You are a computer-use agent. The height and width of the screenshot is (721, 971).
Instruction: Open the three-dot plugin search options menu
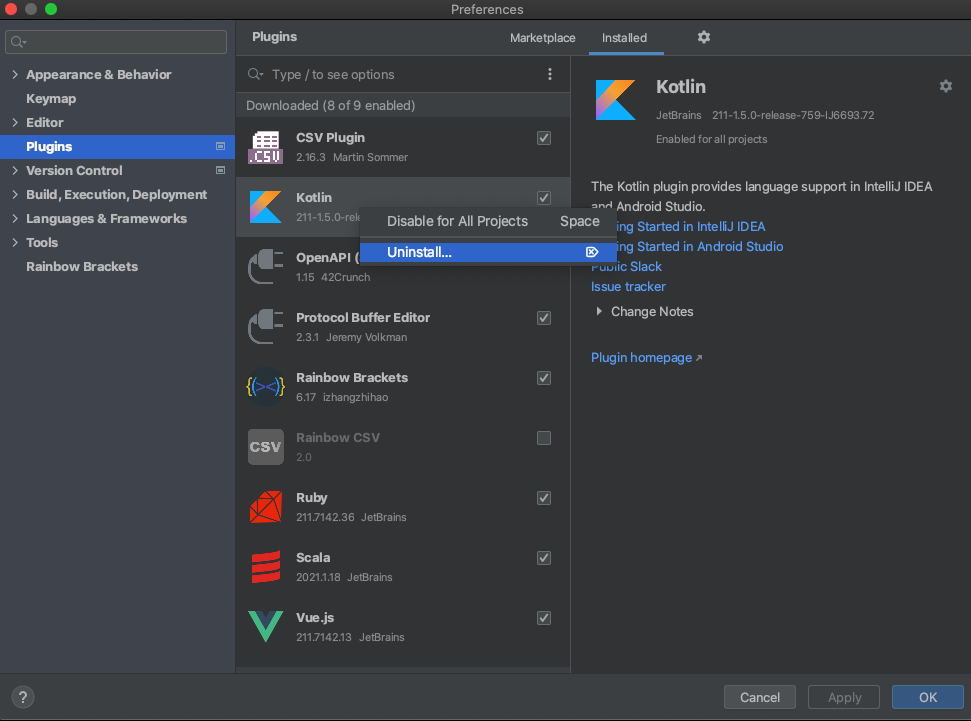(x=550, y=74)
